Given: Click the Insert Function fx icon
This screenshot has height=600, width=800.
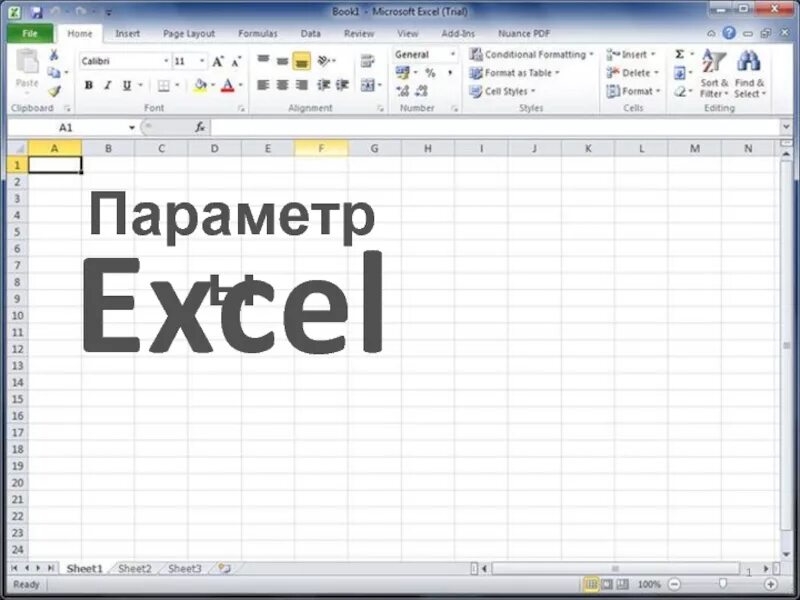Looking at the screenshot, I should [200, 128].
